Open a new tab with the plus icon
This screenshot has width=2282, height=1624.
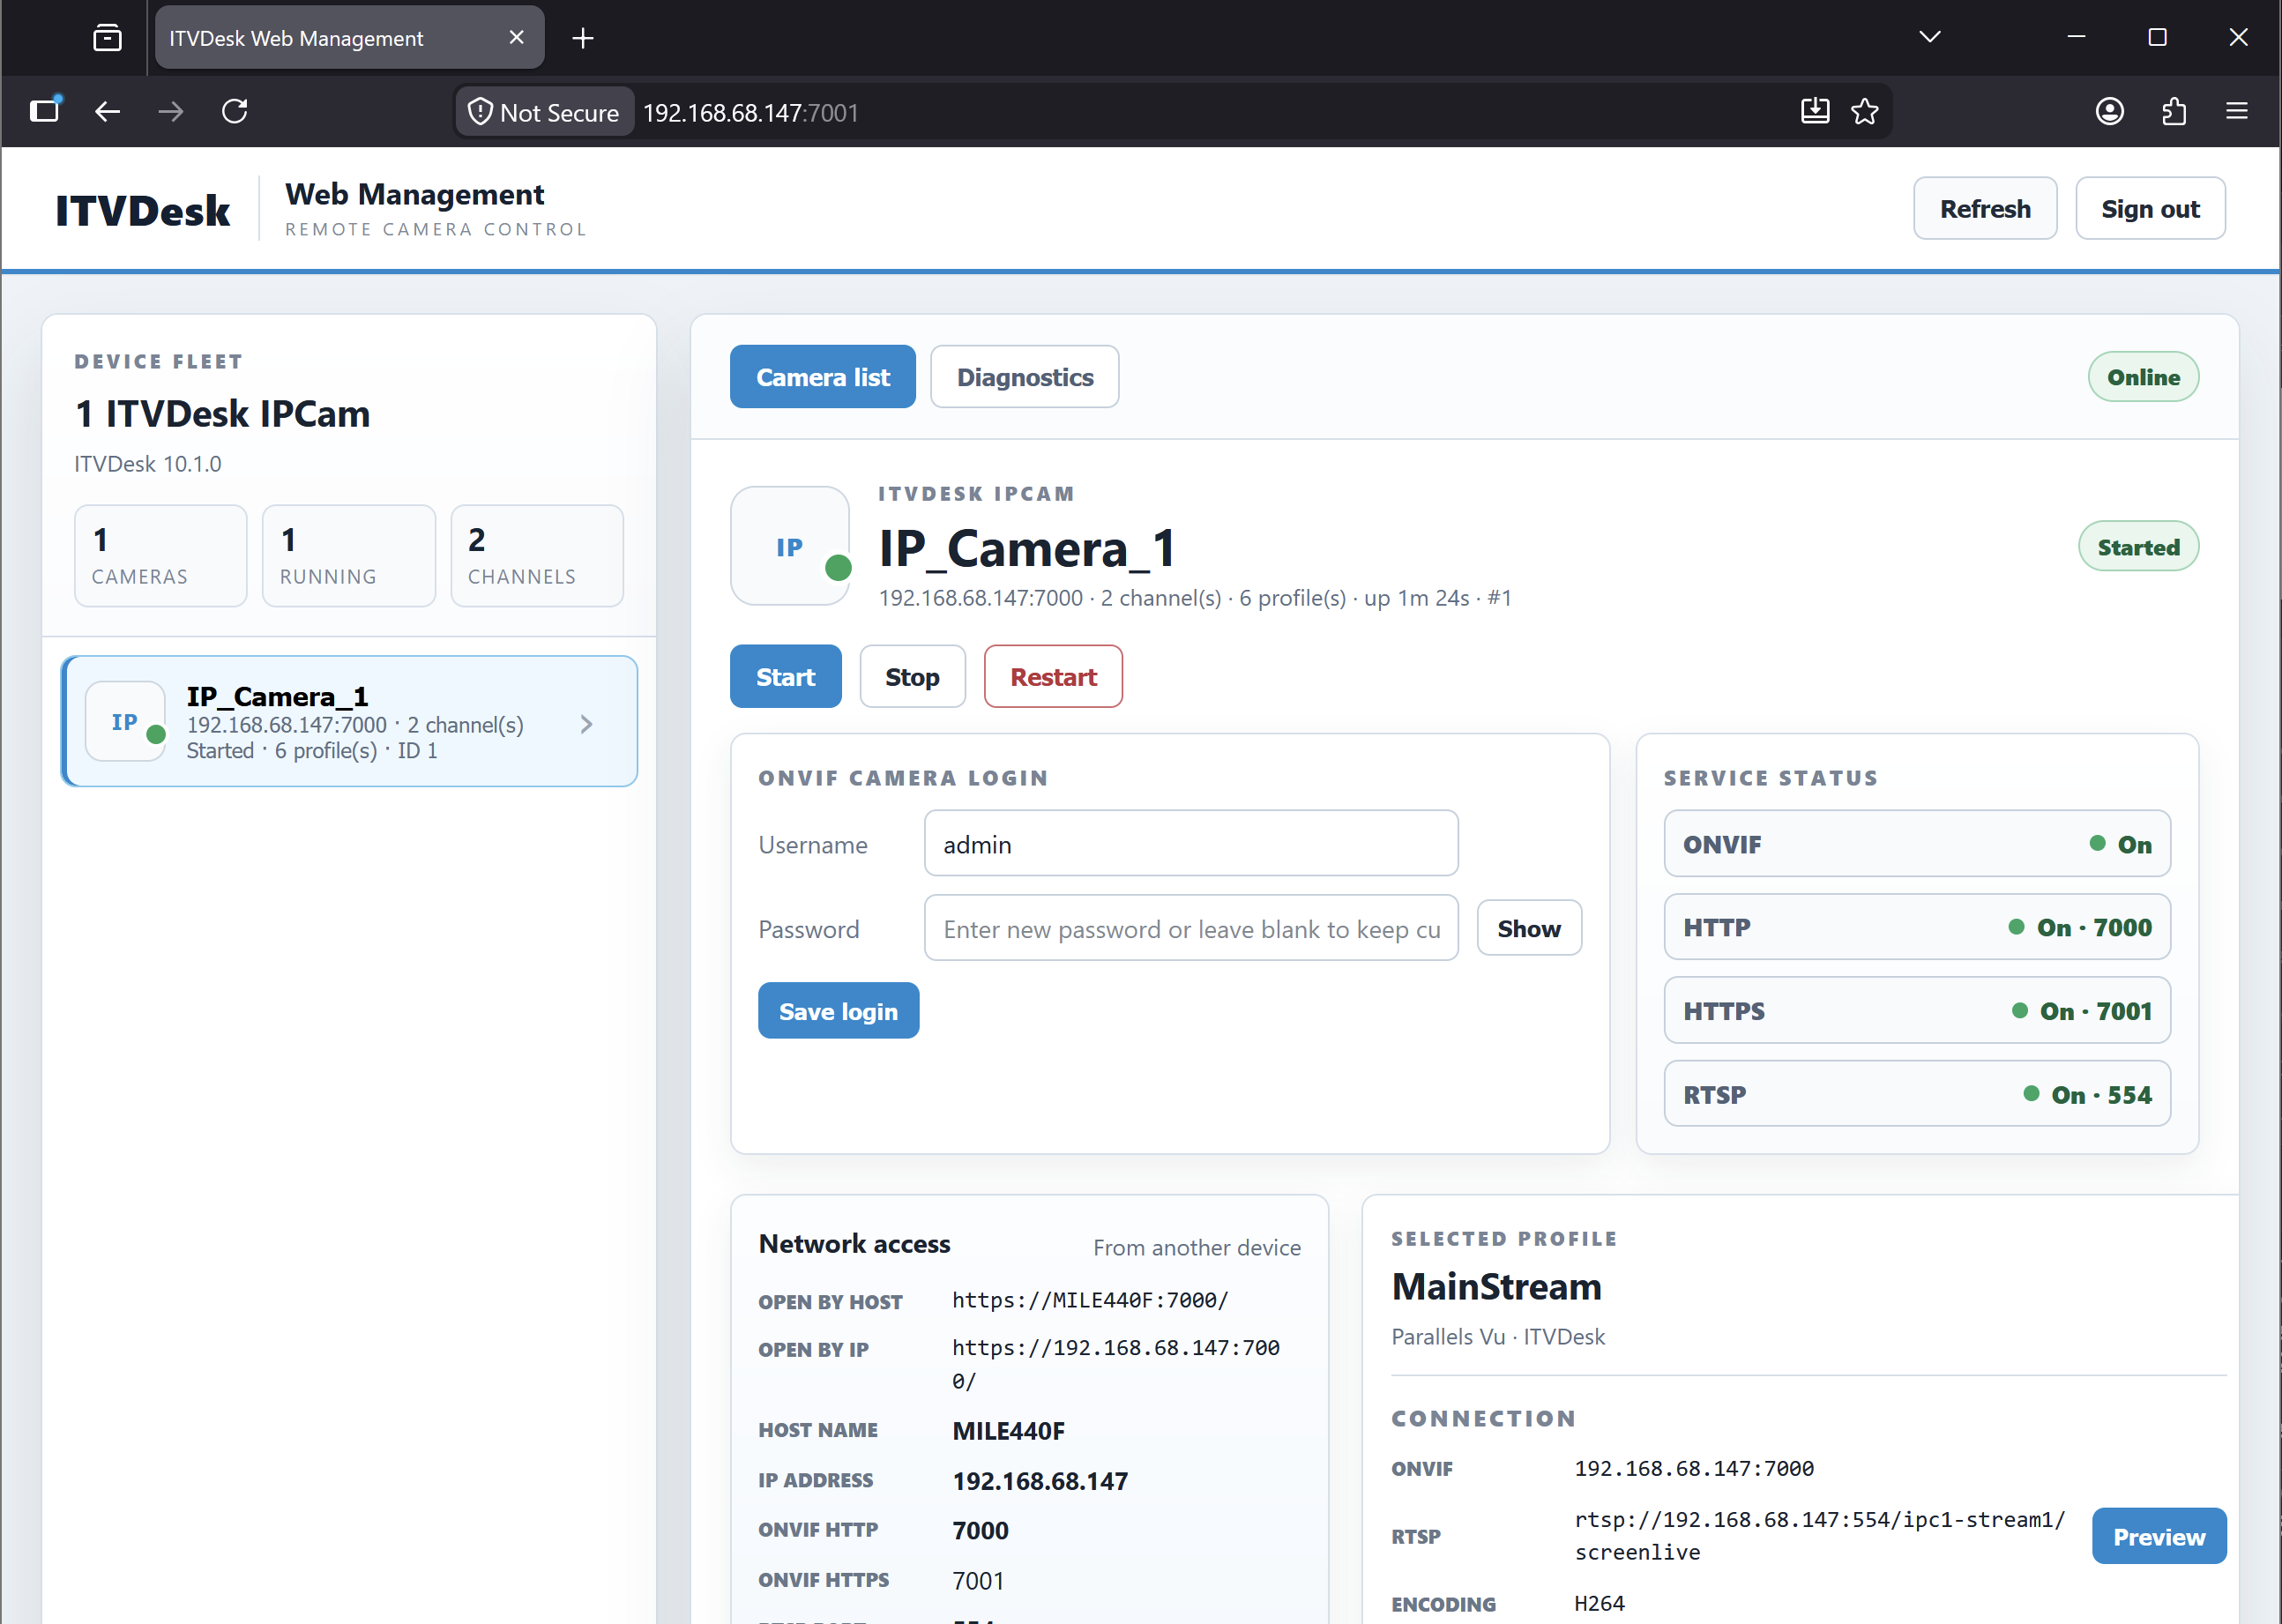click(583, 38)
